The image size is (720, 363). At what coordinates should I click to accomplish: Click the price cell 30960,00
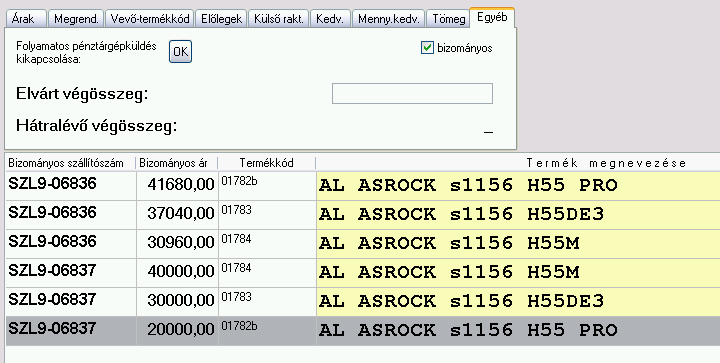point(177,244)
